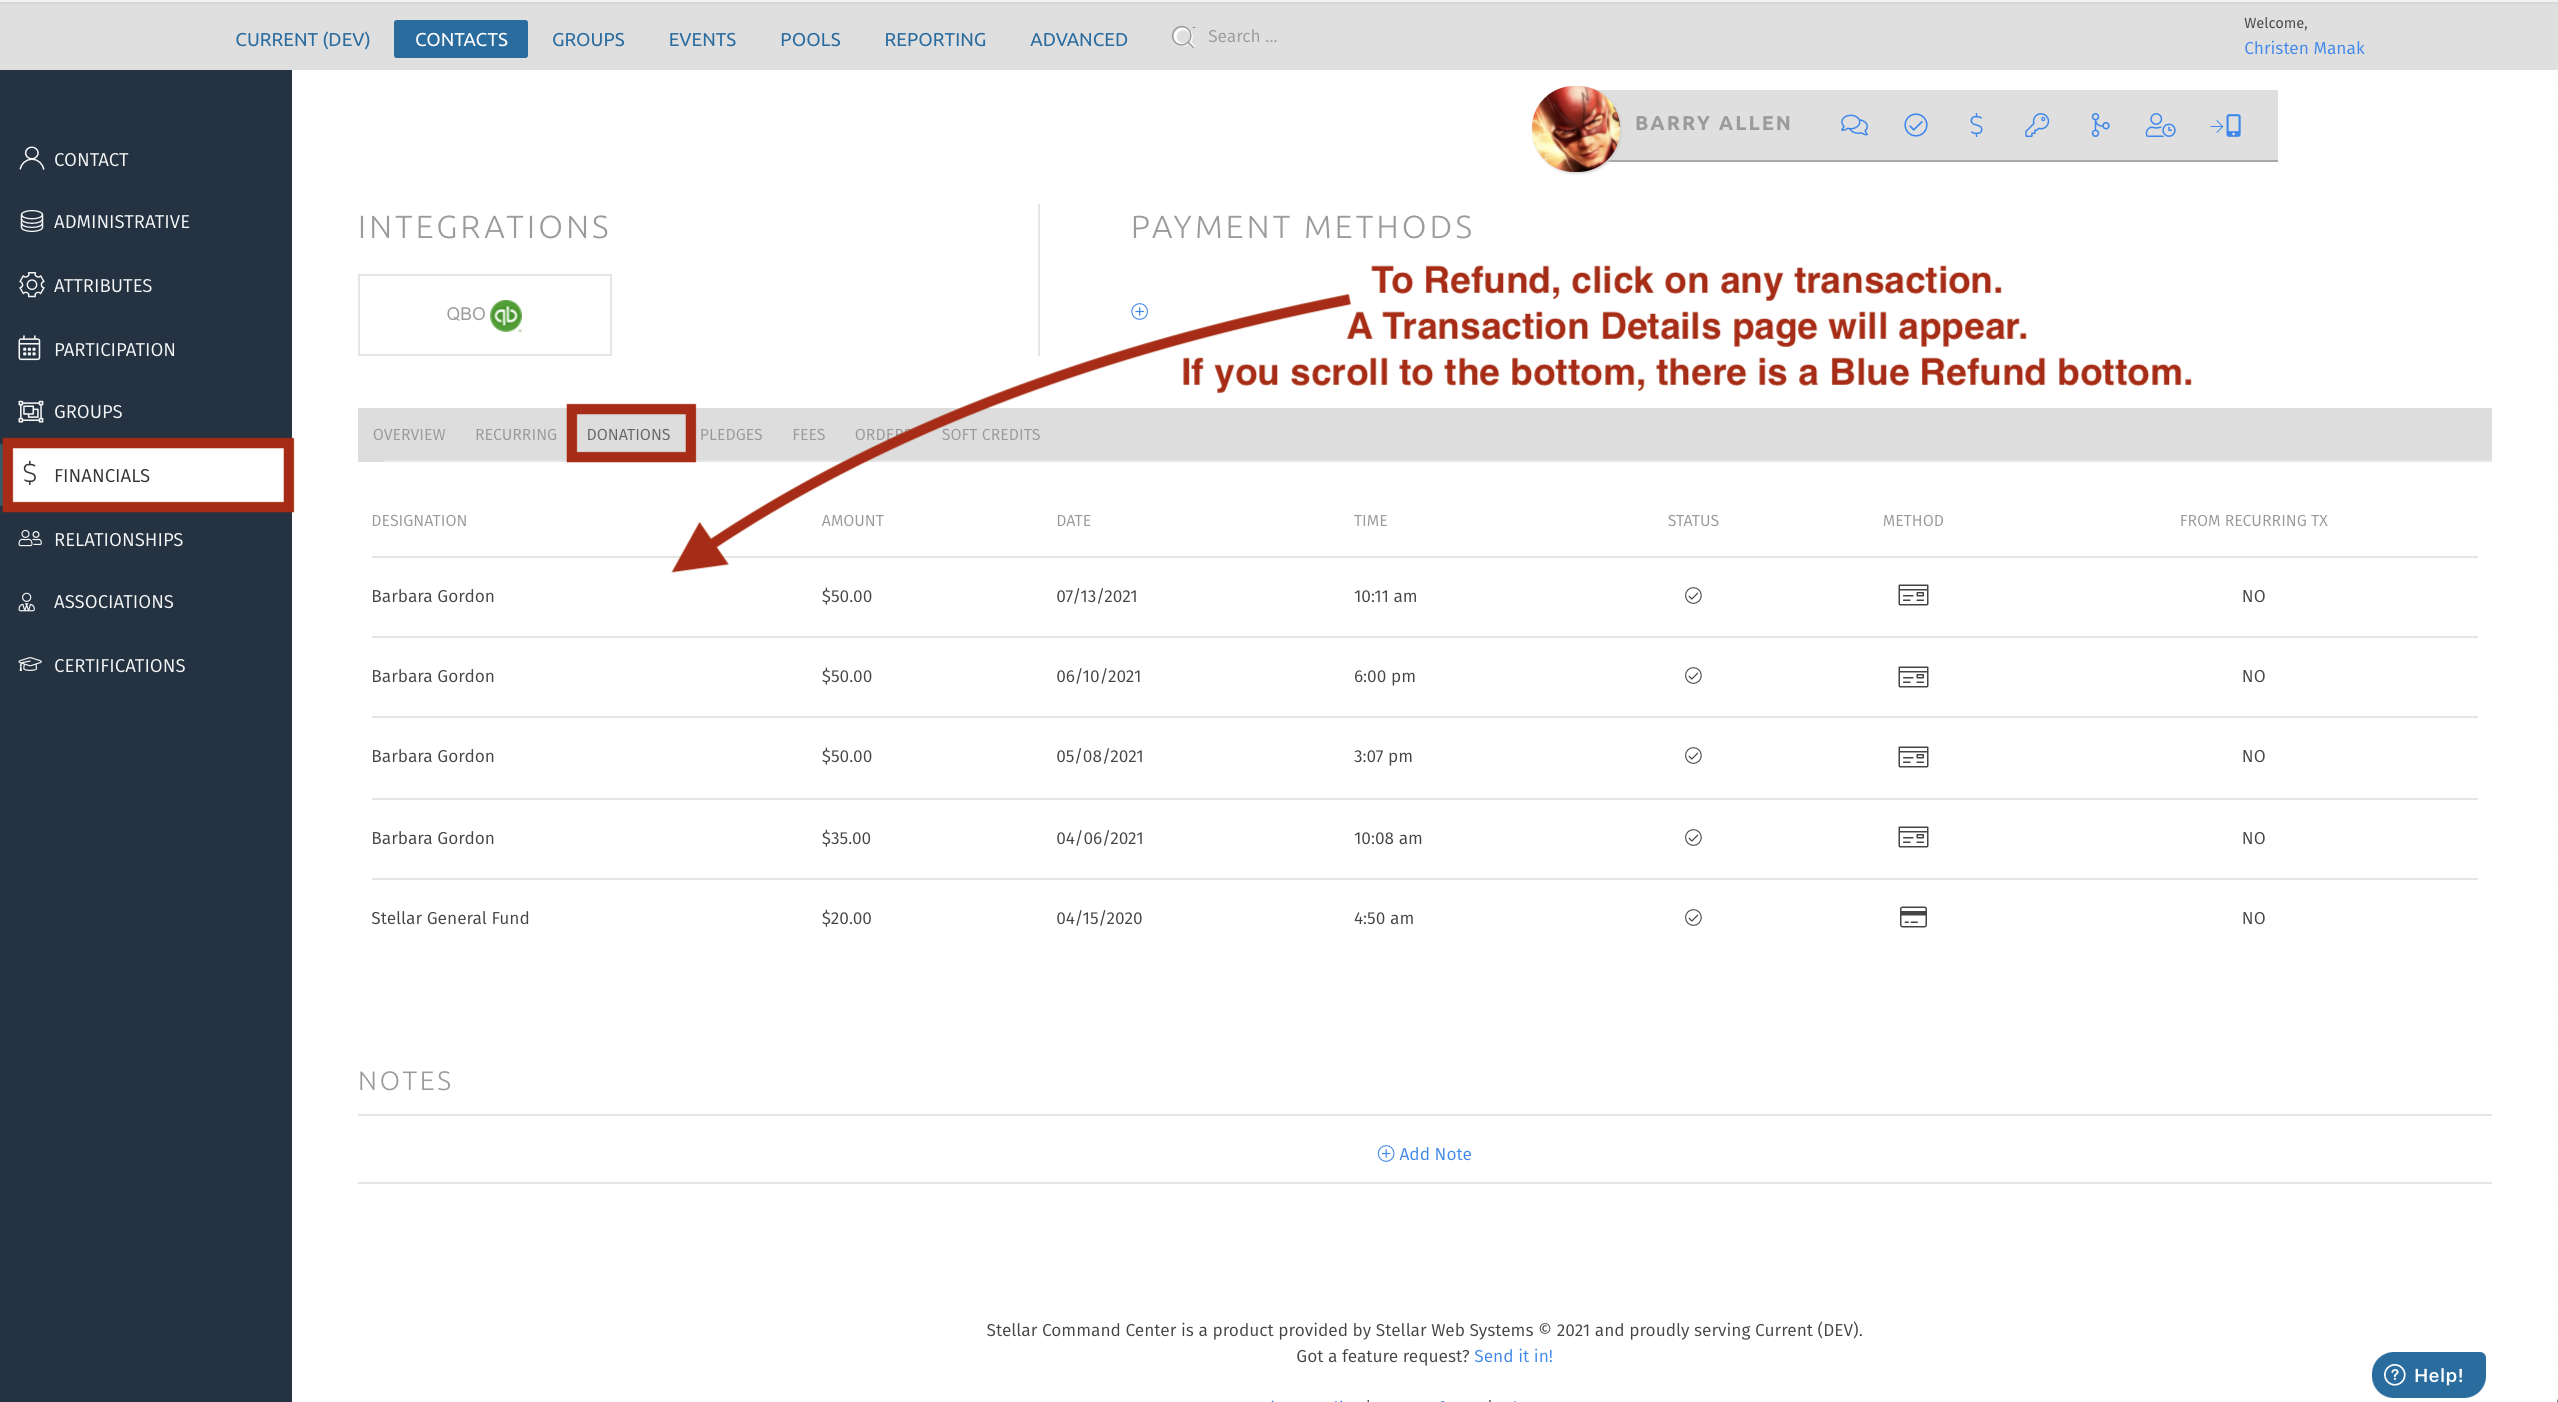2558x1402 pixels.
Task: Open Reporting in the top navigation
Action: click(934, 39)
